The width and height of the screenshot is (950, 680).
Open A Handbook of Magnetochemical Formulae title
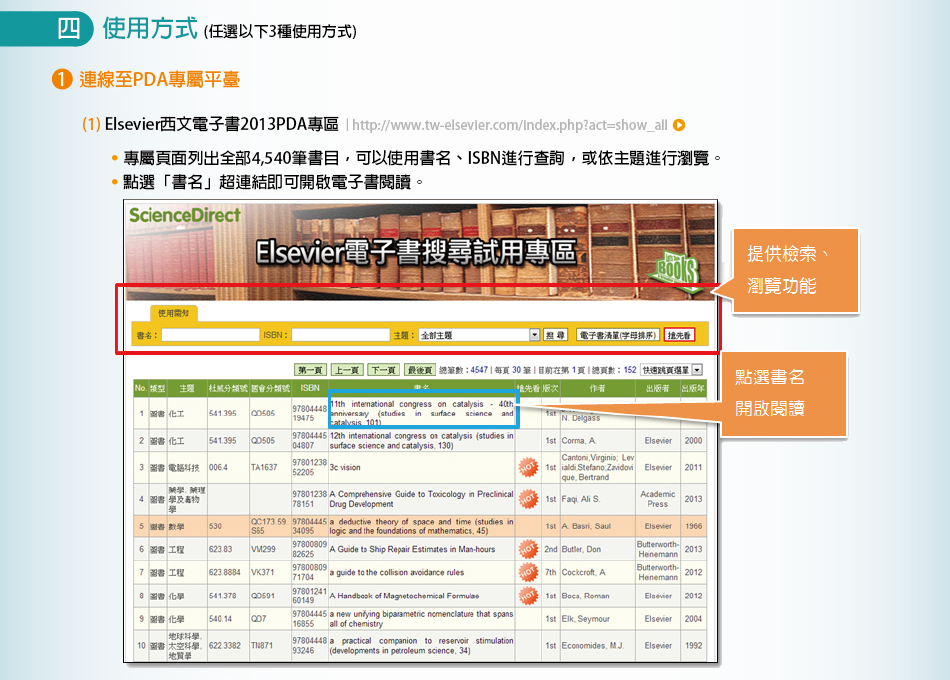pos(404,596)
